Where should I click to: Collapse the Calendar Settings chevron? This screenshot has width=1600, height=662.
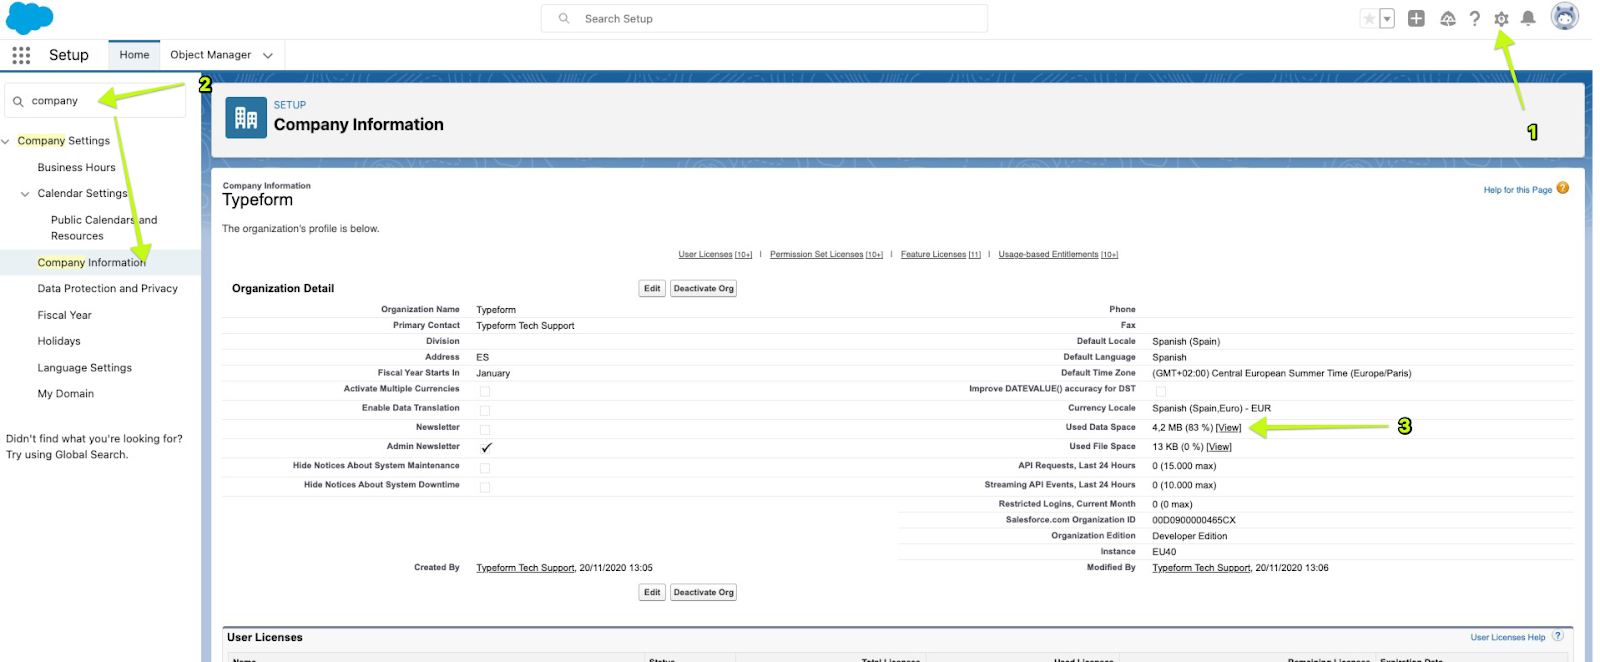pyautogui.click(x=25, y=194)
